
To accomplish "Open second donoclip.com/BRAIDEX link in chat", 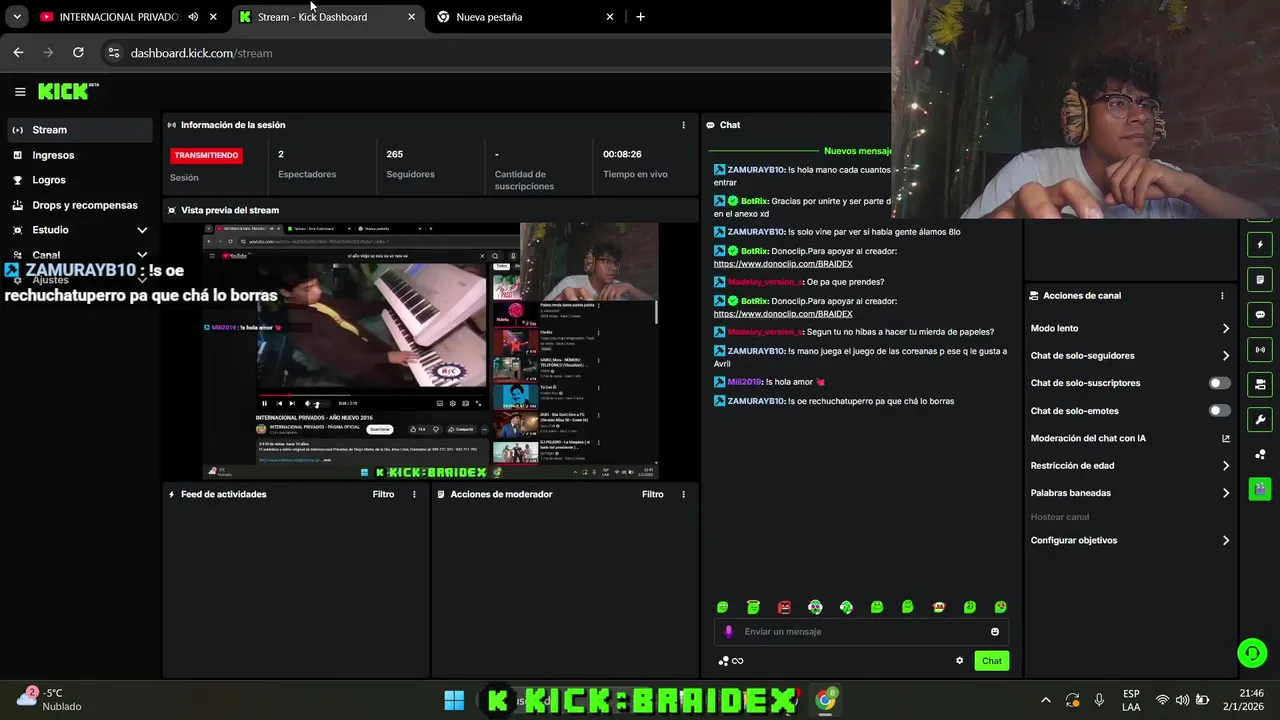I will click(783, 314).
